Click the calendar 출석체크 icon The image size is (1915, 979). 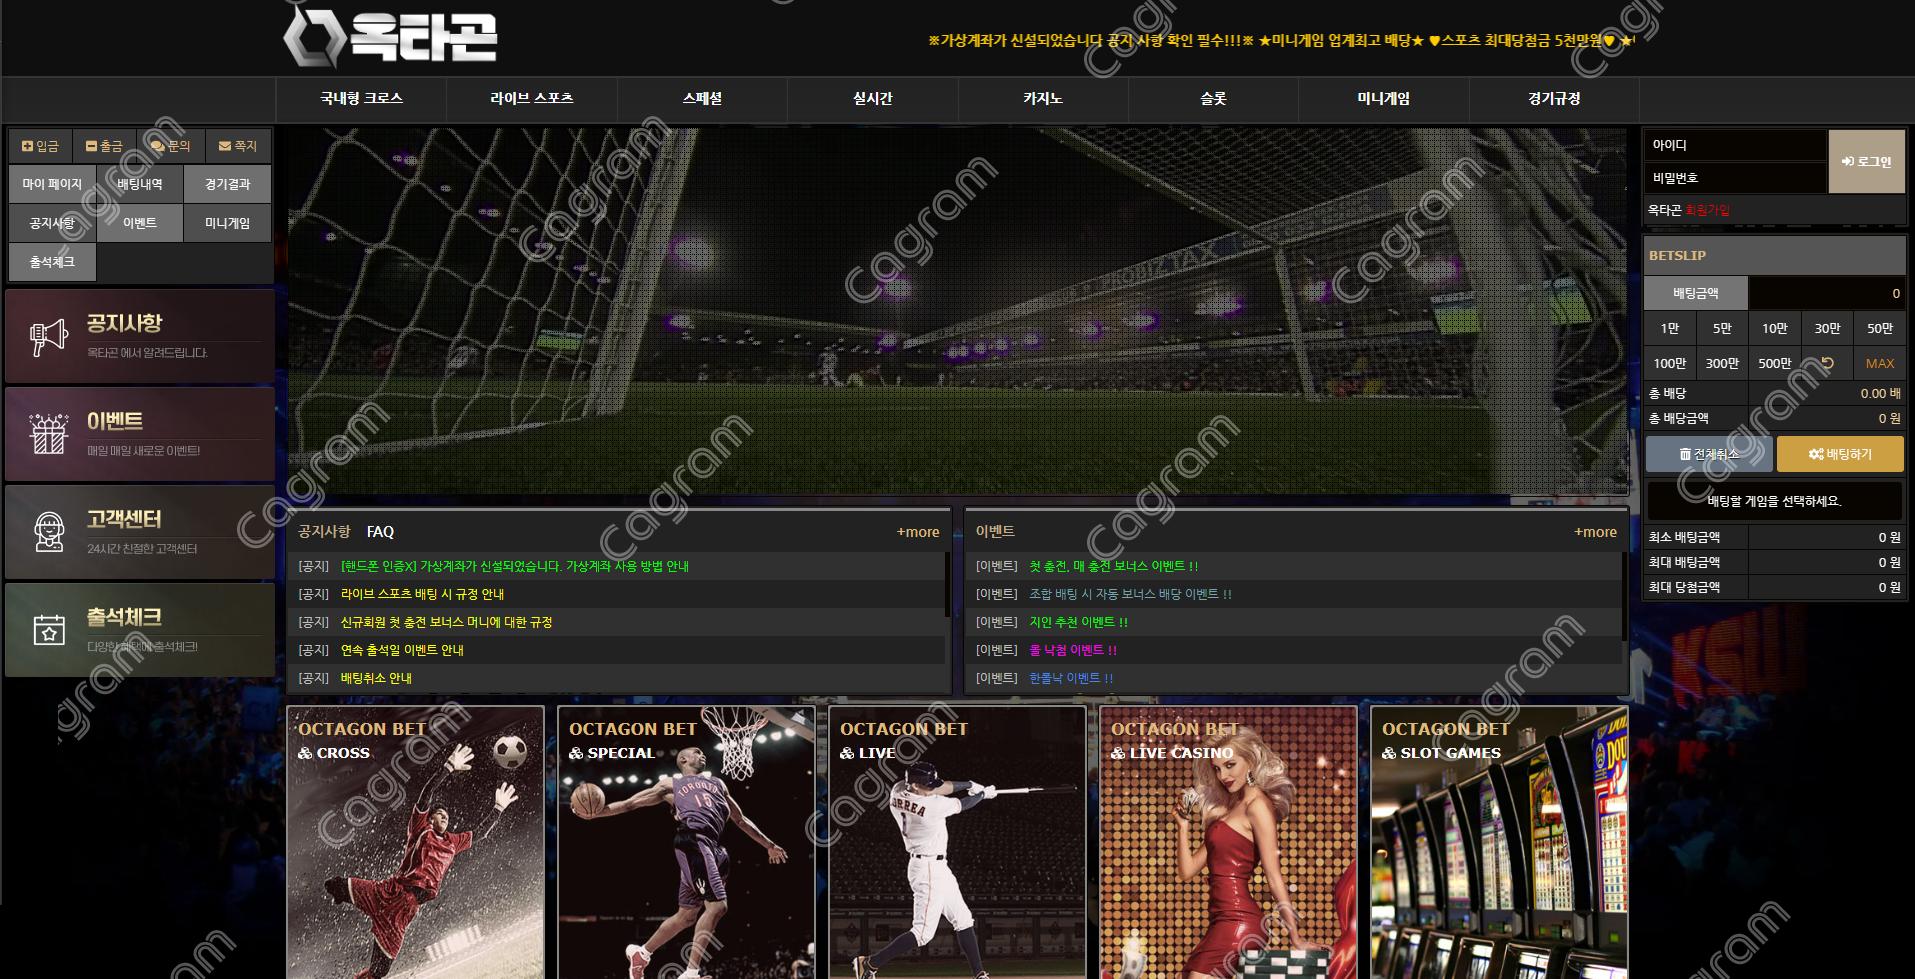click(x=48, y=630)
